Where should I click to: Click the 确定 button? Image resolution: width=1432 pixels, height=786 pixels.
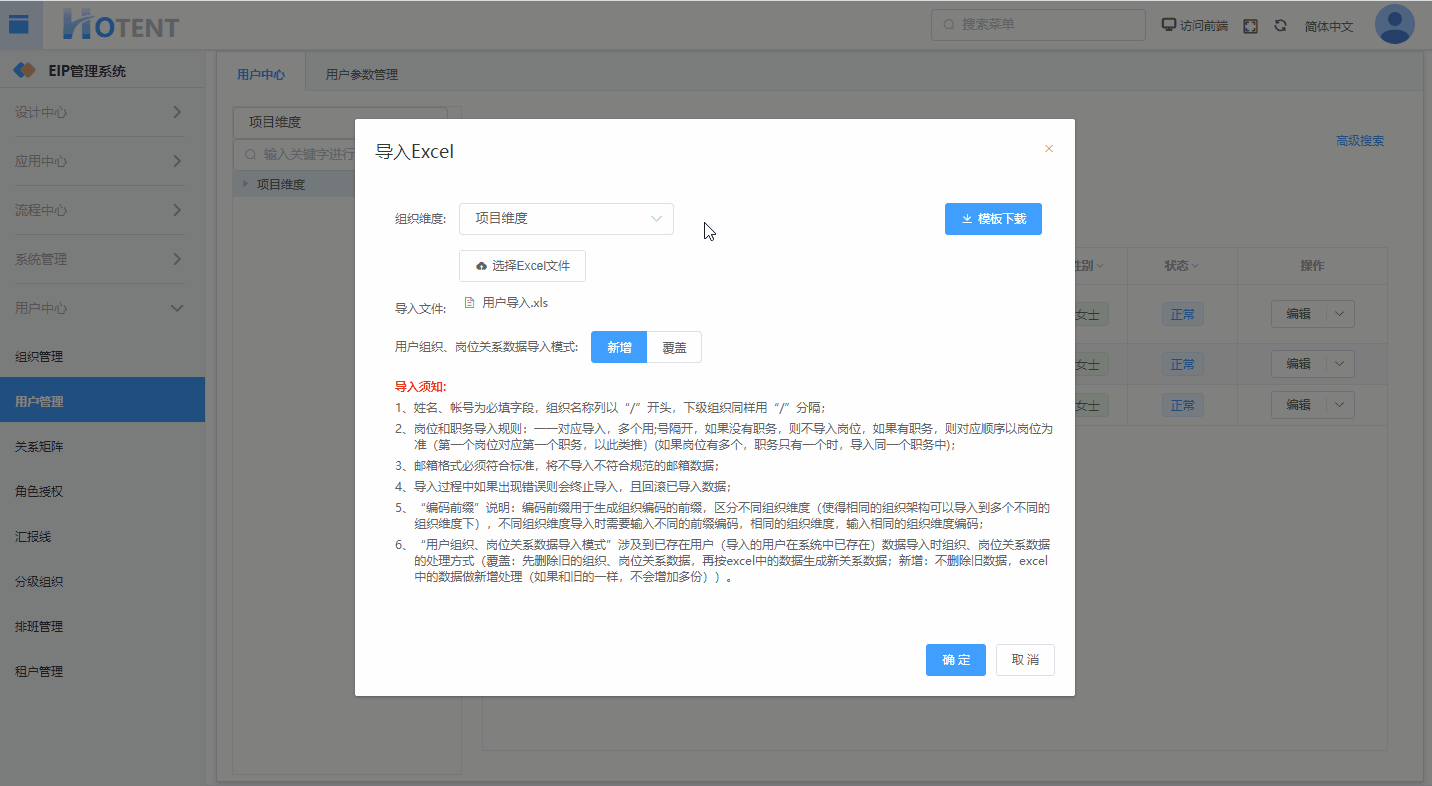[x=955, y=660]
